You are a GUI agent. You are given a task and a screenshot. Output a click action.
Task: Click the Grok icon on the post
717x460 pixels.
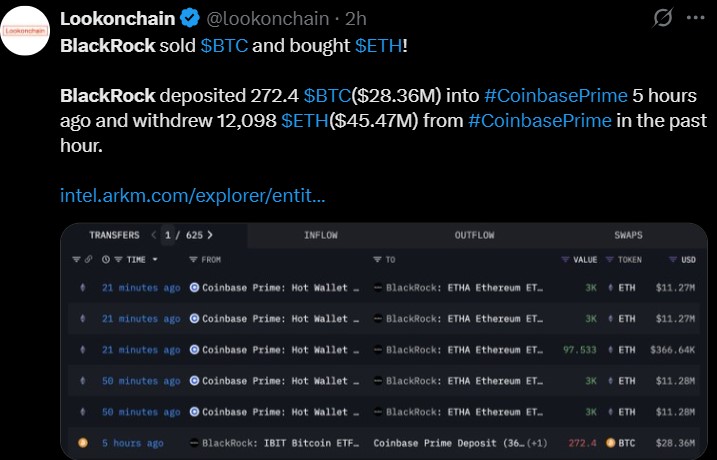pos(661,18)
